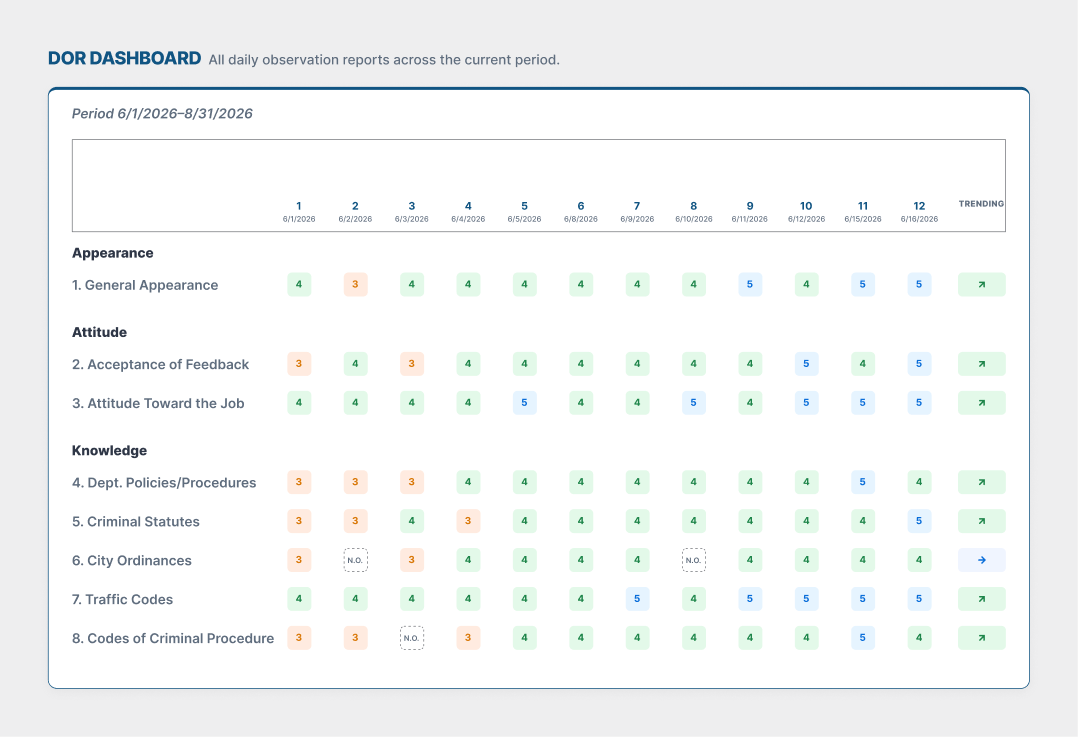Screen dimensions: 1078x737
Task: Click Codes of Criminal Procedure score 5 on 6/15/2026
Action: point(863,638)
